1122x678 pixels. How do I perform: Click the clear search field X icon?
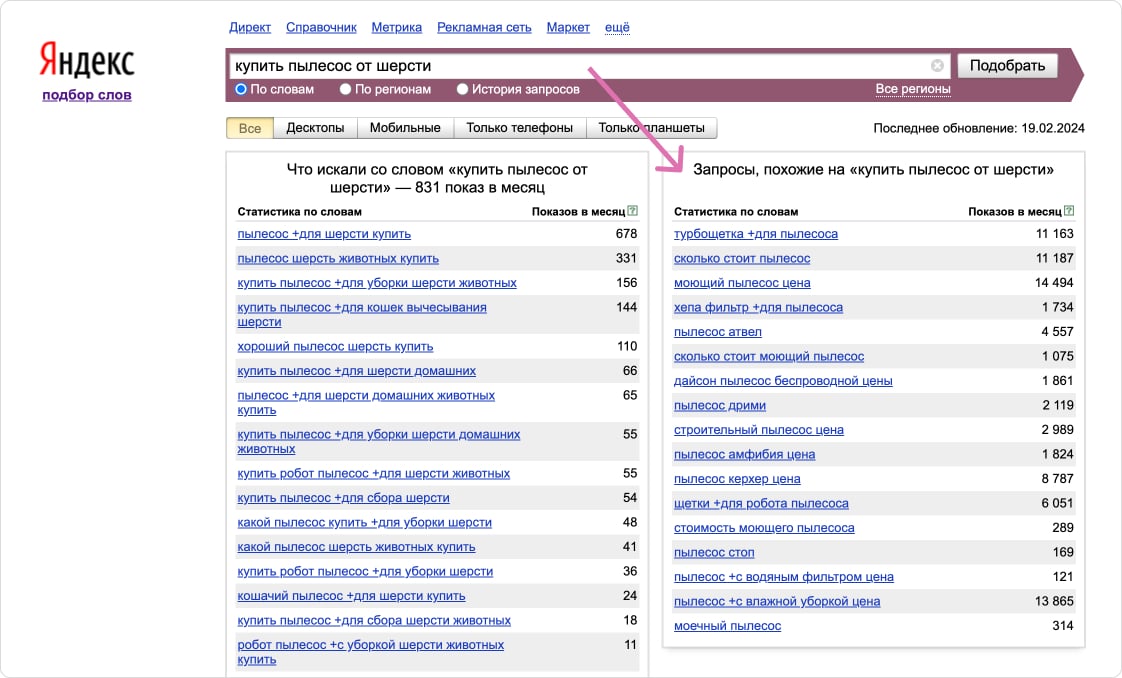937,66
